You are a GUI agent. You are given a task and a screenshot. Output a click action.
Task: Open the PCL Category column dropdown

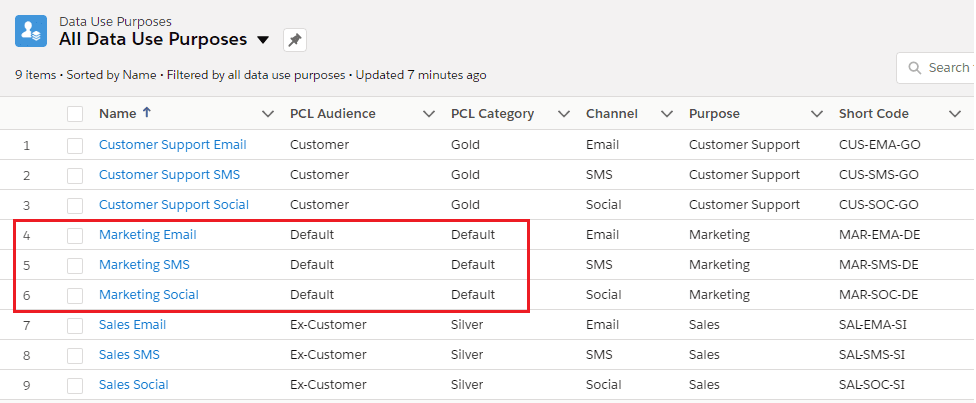564,114
